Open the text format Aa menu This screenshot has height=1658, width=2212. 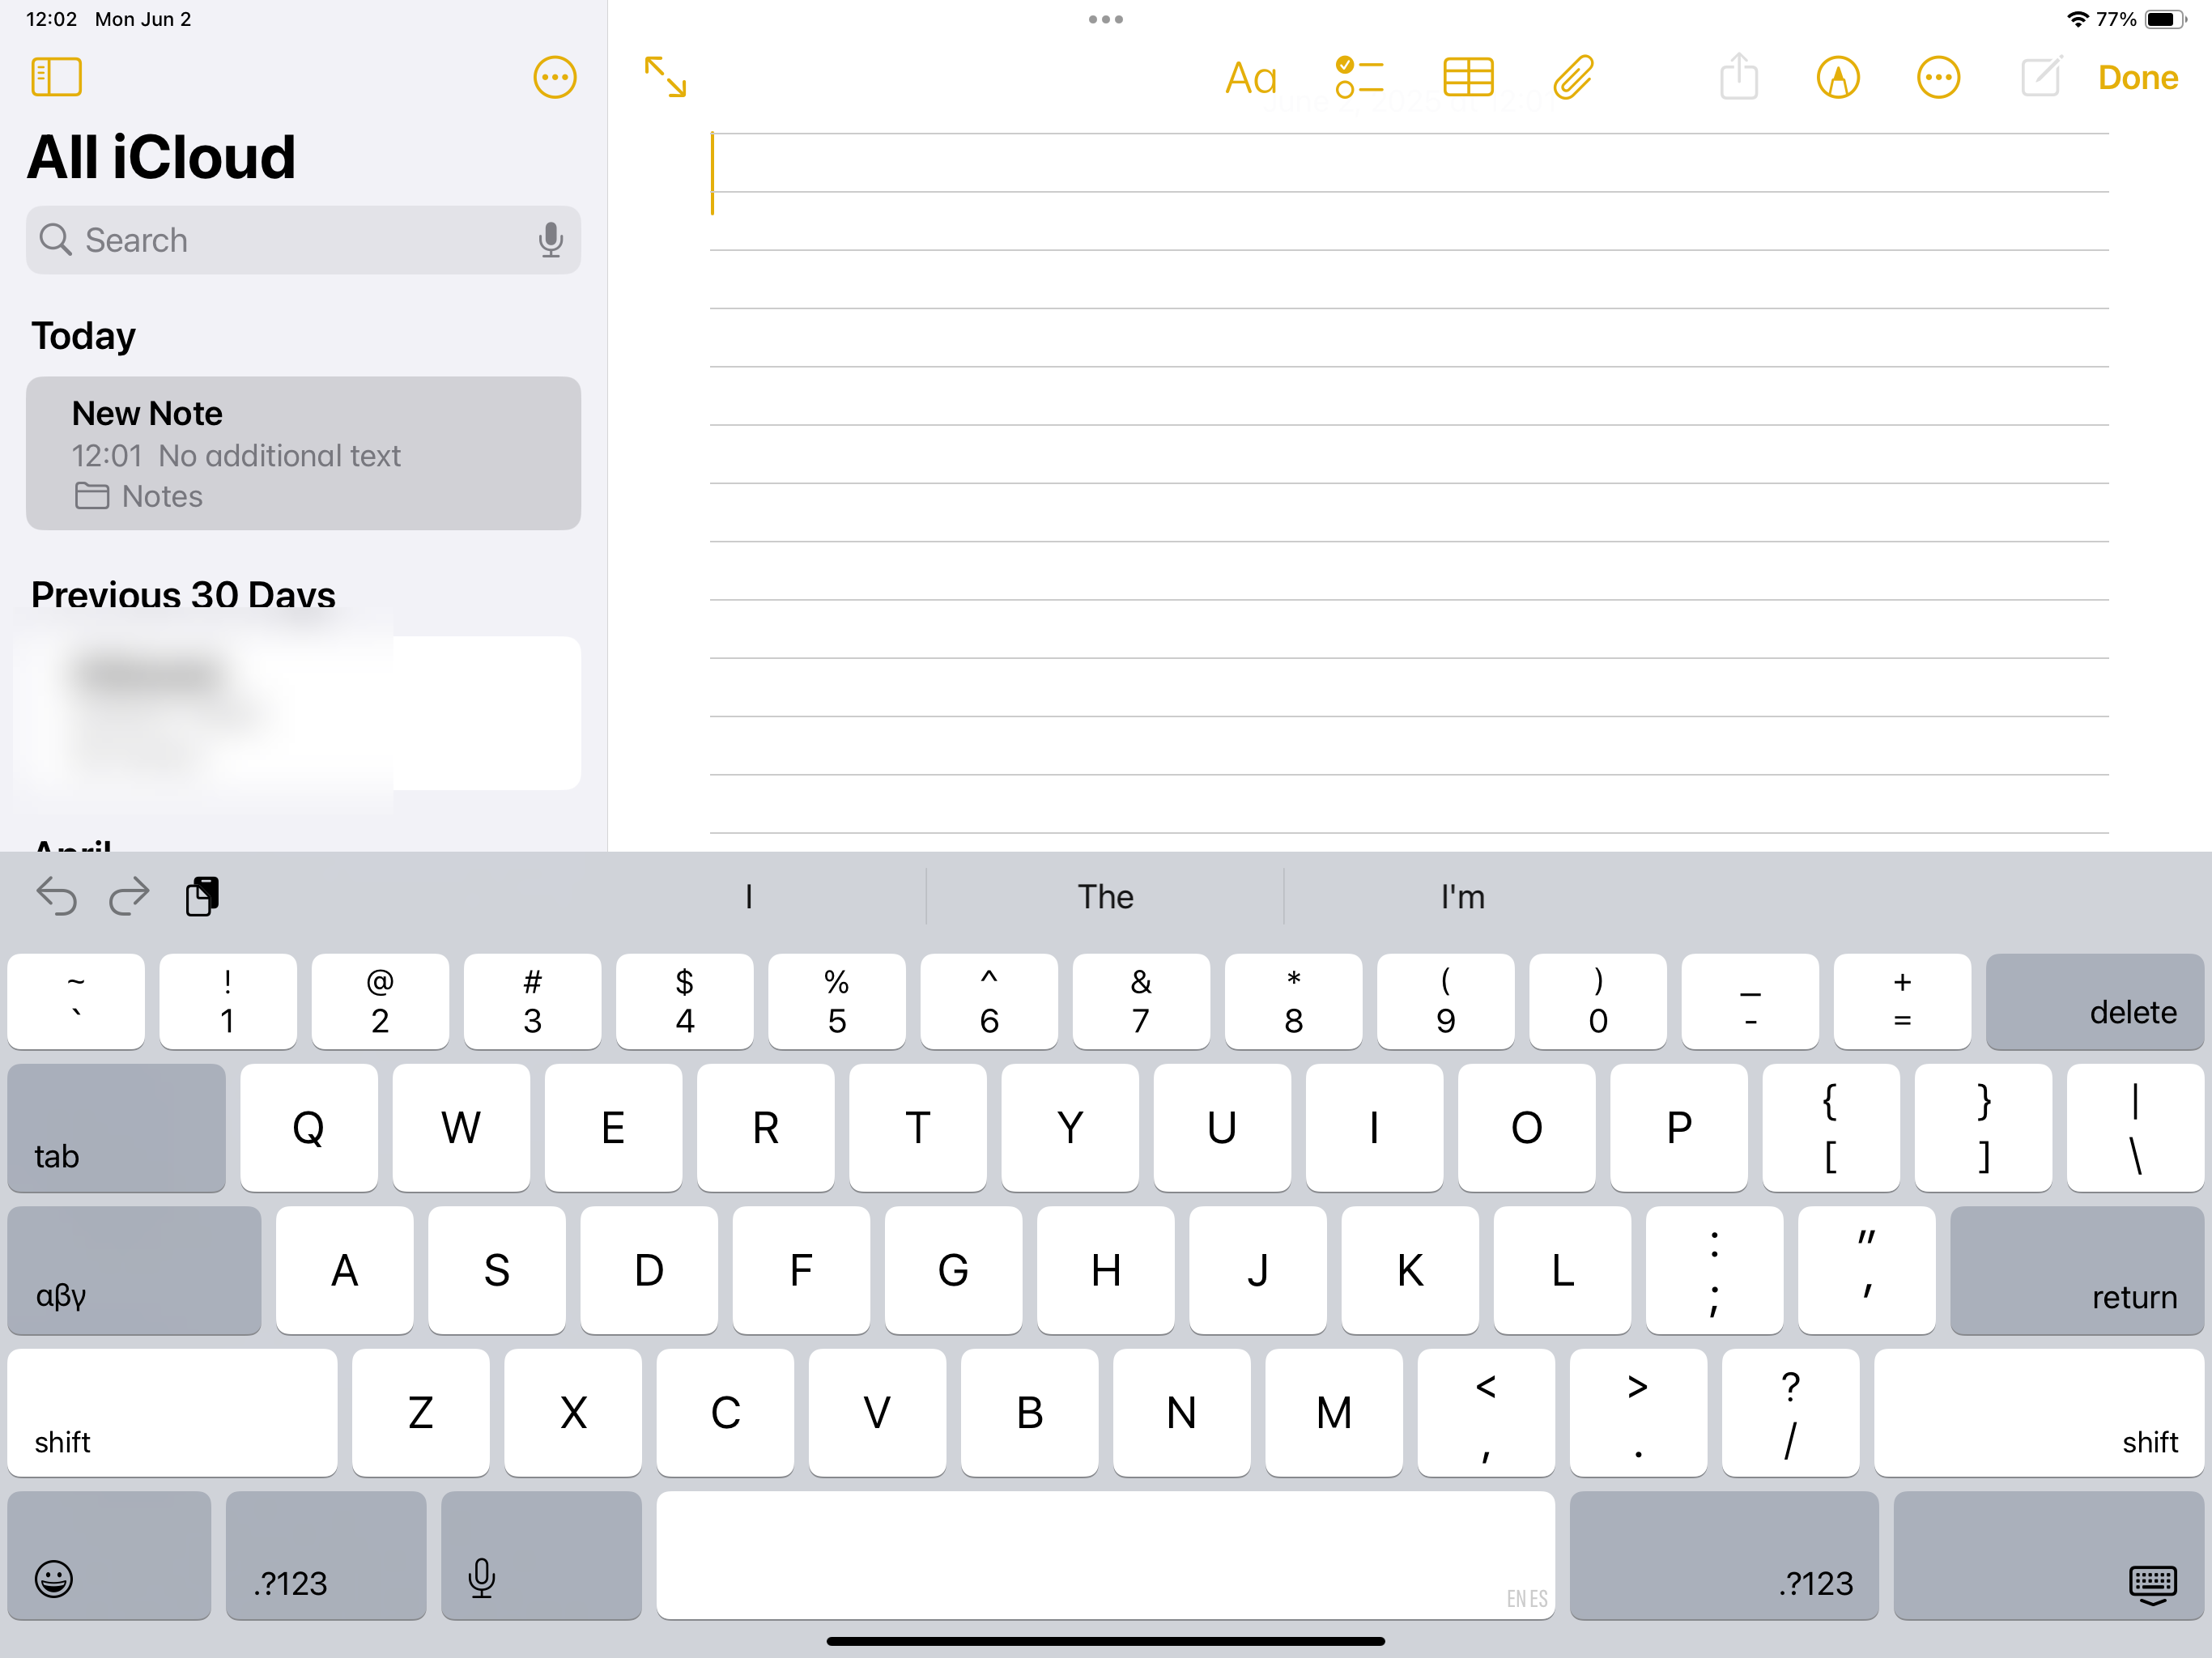(x=1250, y=78)
